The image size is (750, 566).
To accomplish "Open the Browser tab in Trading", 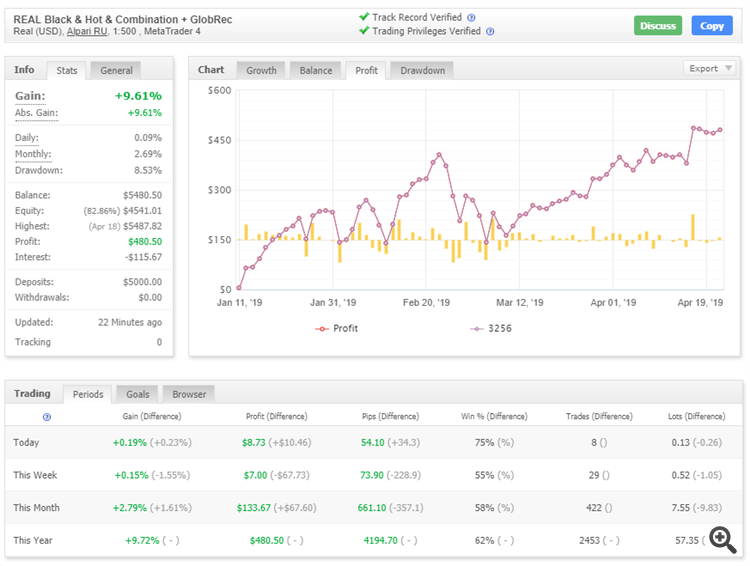I will point(189,394).
